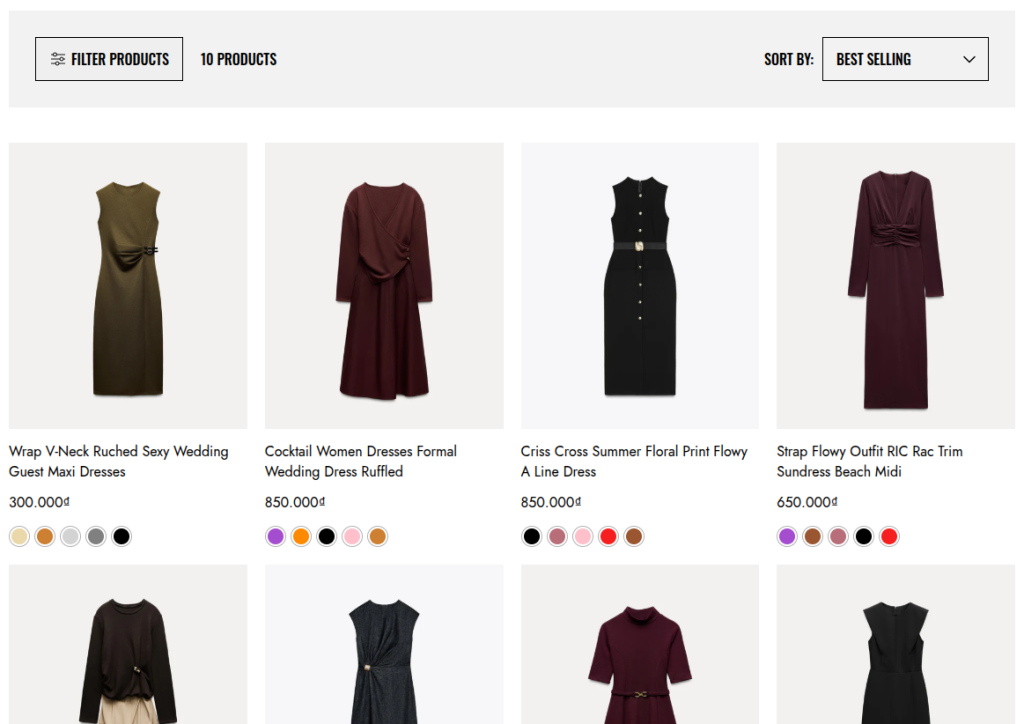View the burgundy wrap long-sleeve dress image
This screenshot has width=1024, height=724.
coord(384,286)
